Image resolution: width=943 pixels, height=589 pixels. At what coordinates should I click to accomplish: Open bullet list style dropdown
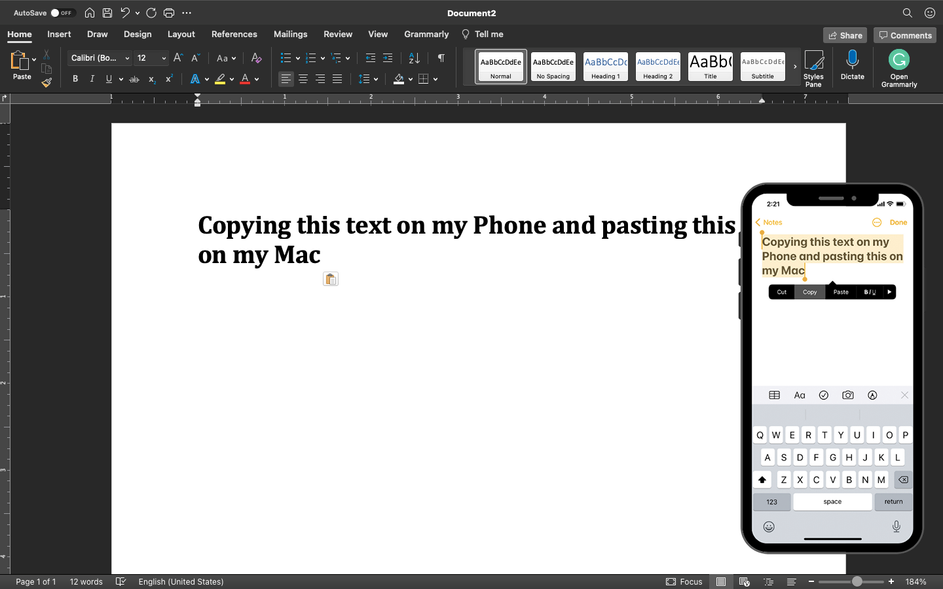(298, 58)
